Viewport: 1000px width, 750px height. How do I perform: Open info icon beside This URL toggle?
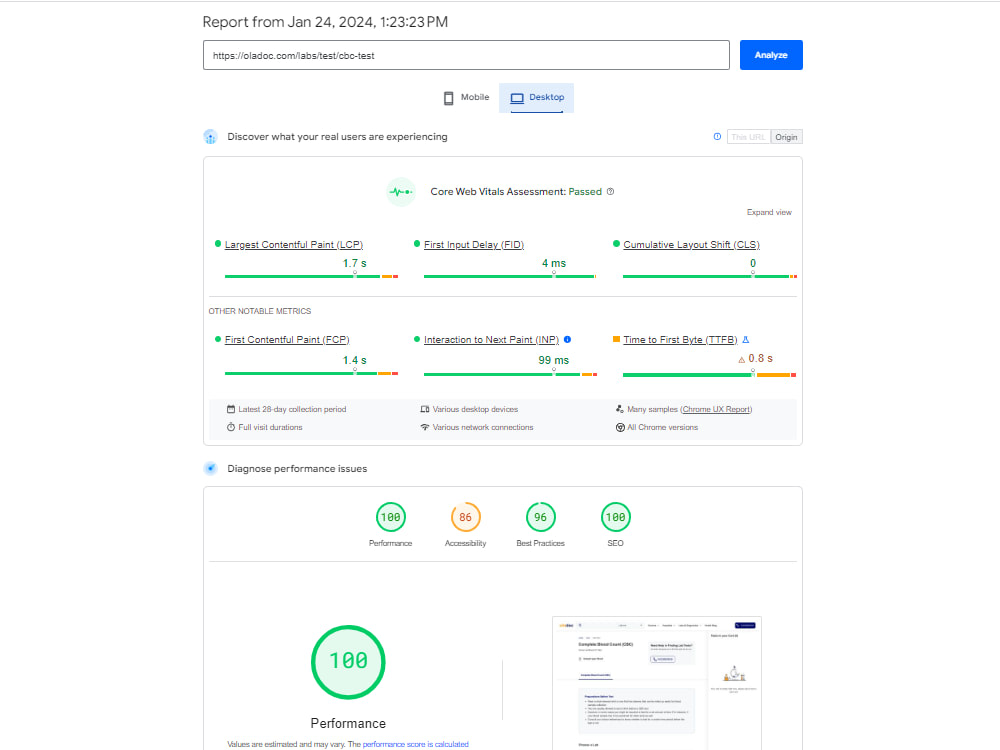[x=717, y=136]
